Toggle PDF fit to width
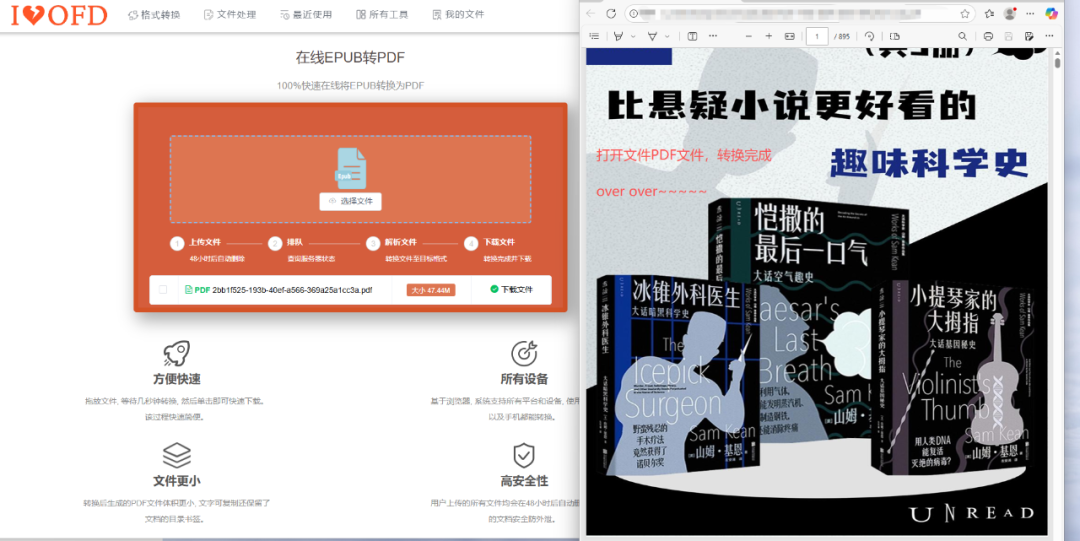Viewport: 1080px width, 541px height. (x=790, y=36)
